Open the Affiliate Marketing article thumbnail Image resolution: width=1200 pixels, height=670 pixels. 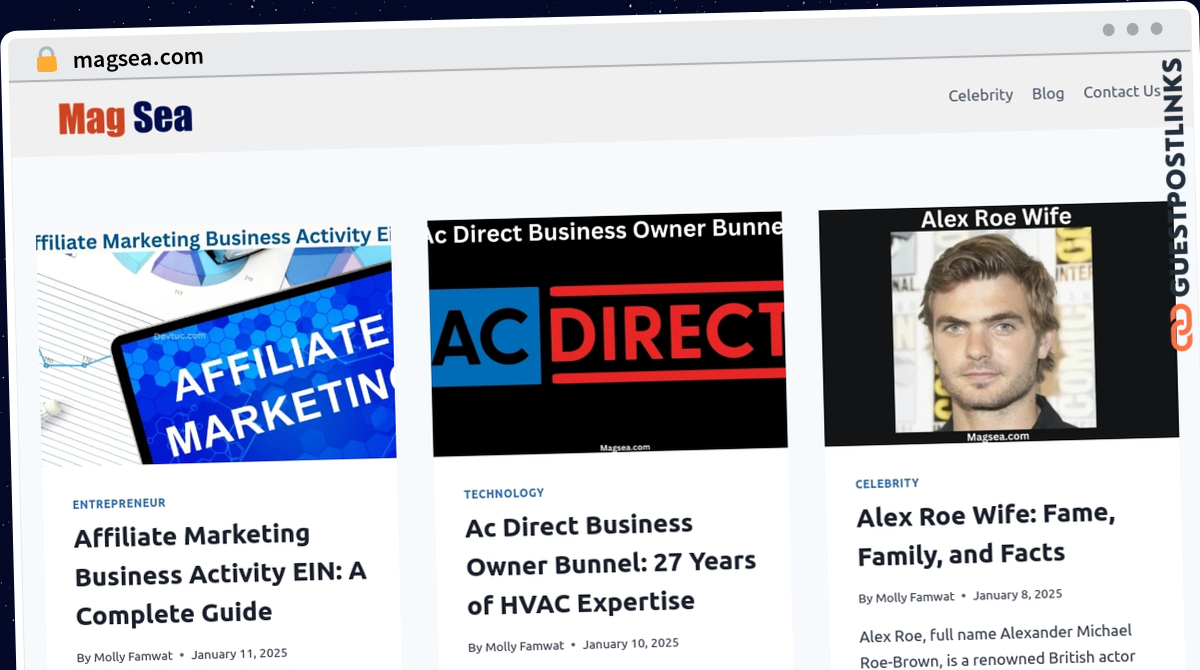coord(215,345)
